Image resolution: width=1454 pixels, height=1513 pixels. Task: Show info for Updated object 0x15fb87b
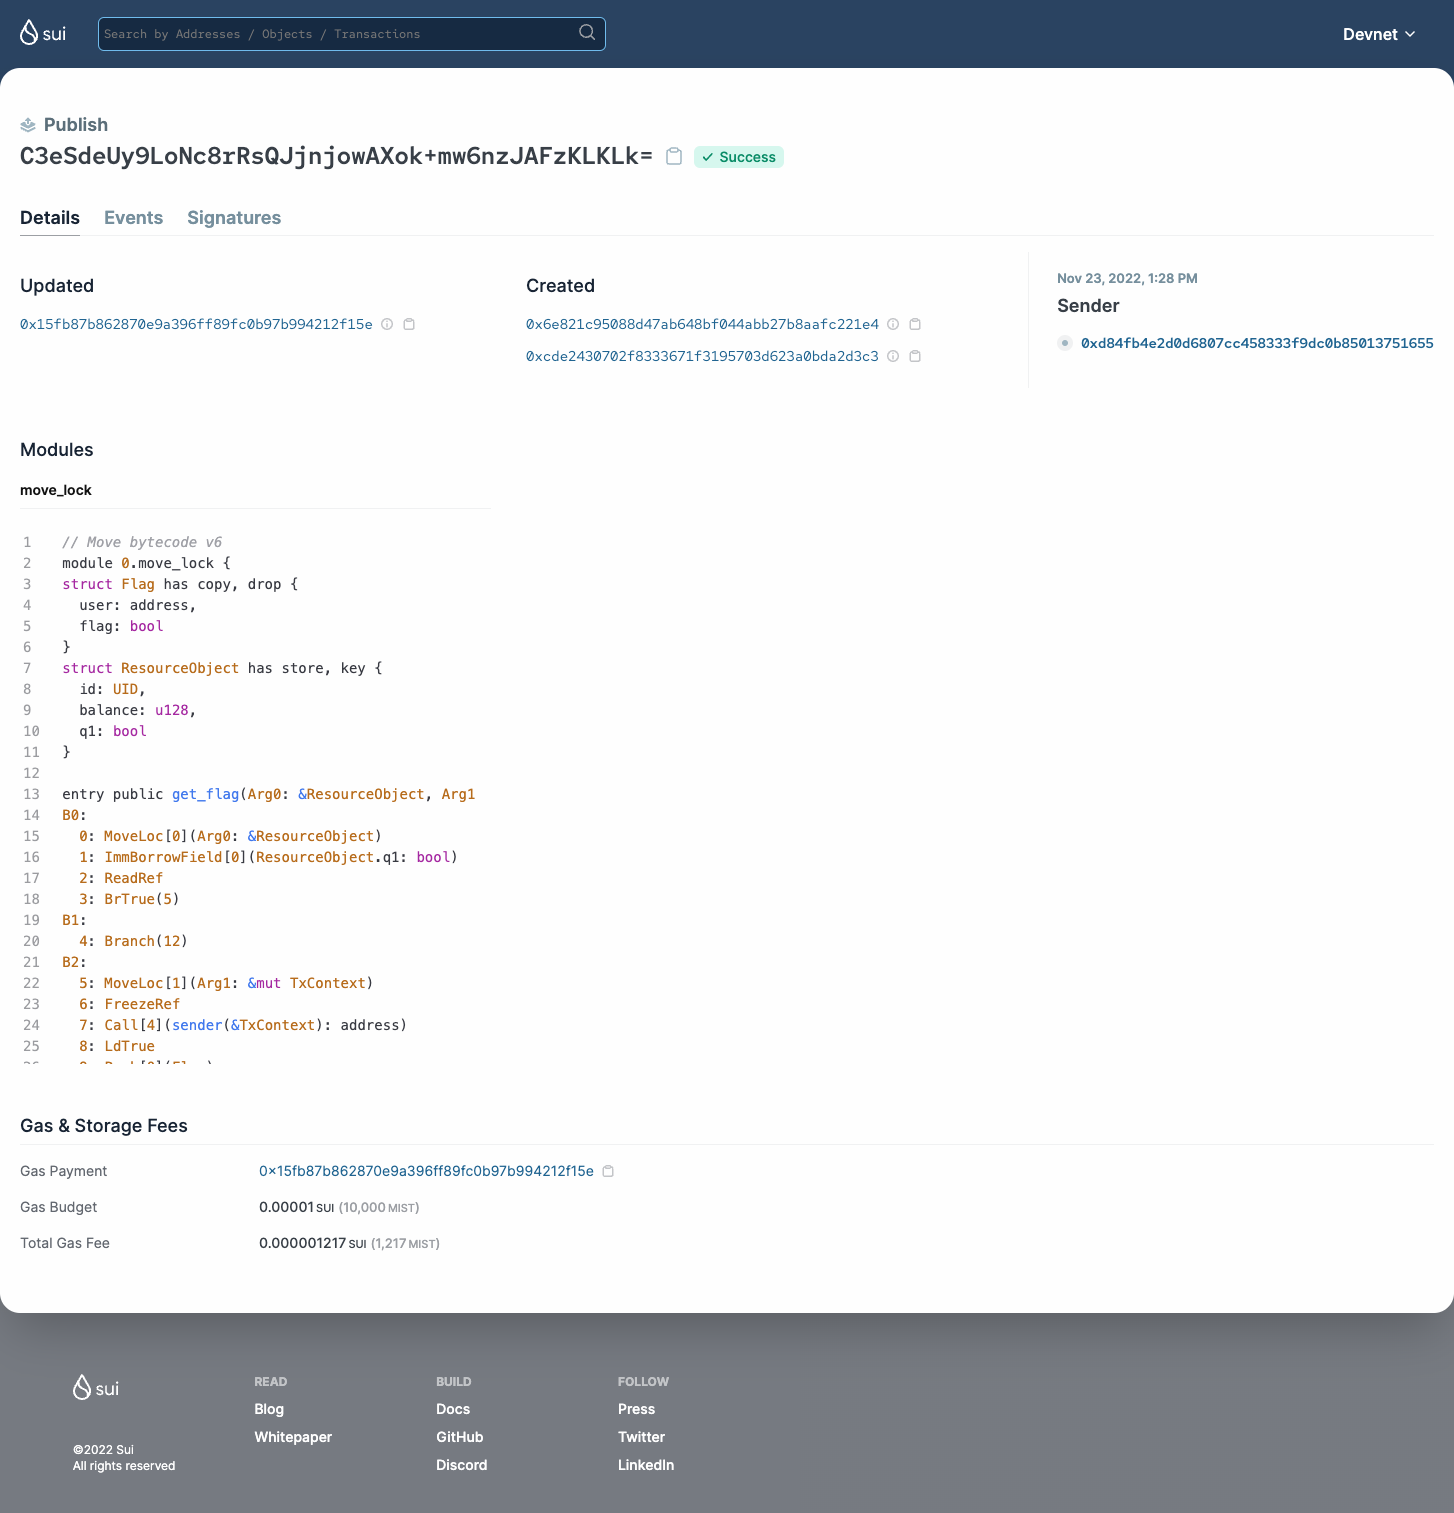[387, 324]
